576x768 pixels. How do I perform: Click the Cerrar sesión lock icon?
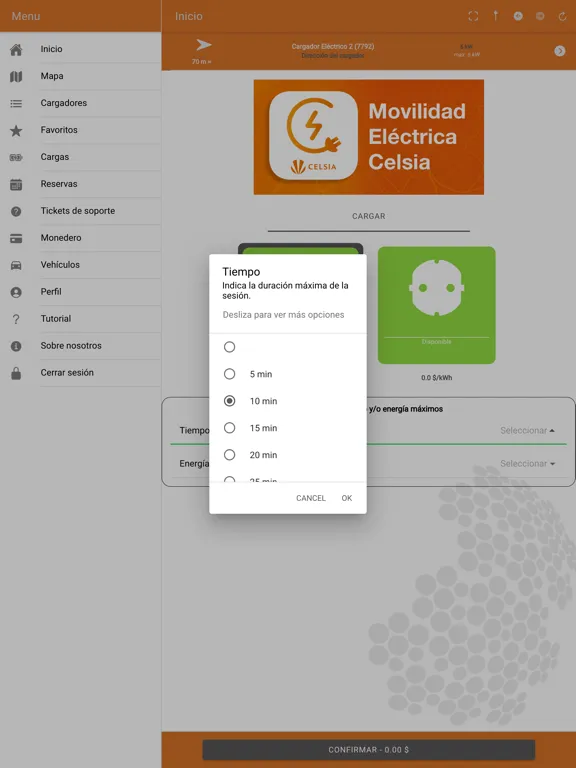16,373
